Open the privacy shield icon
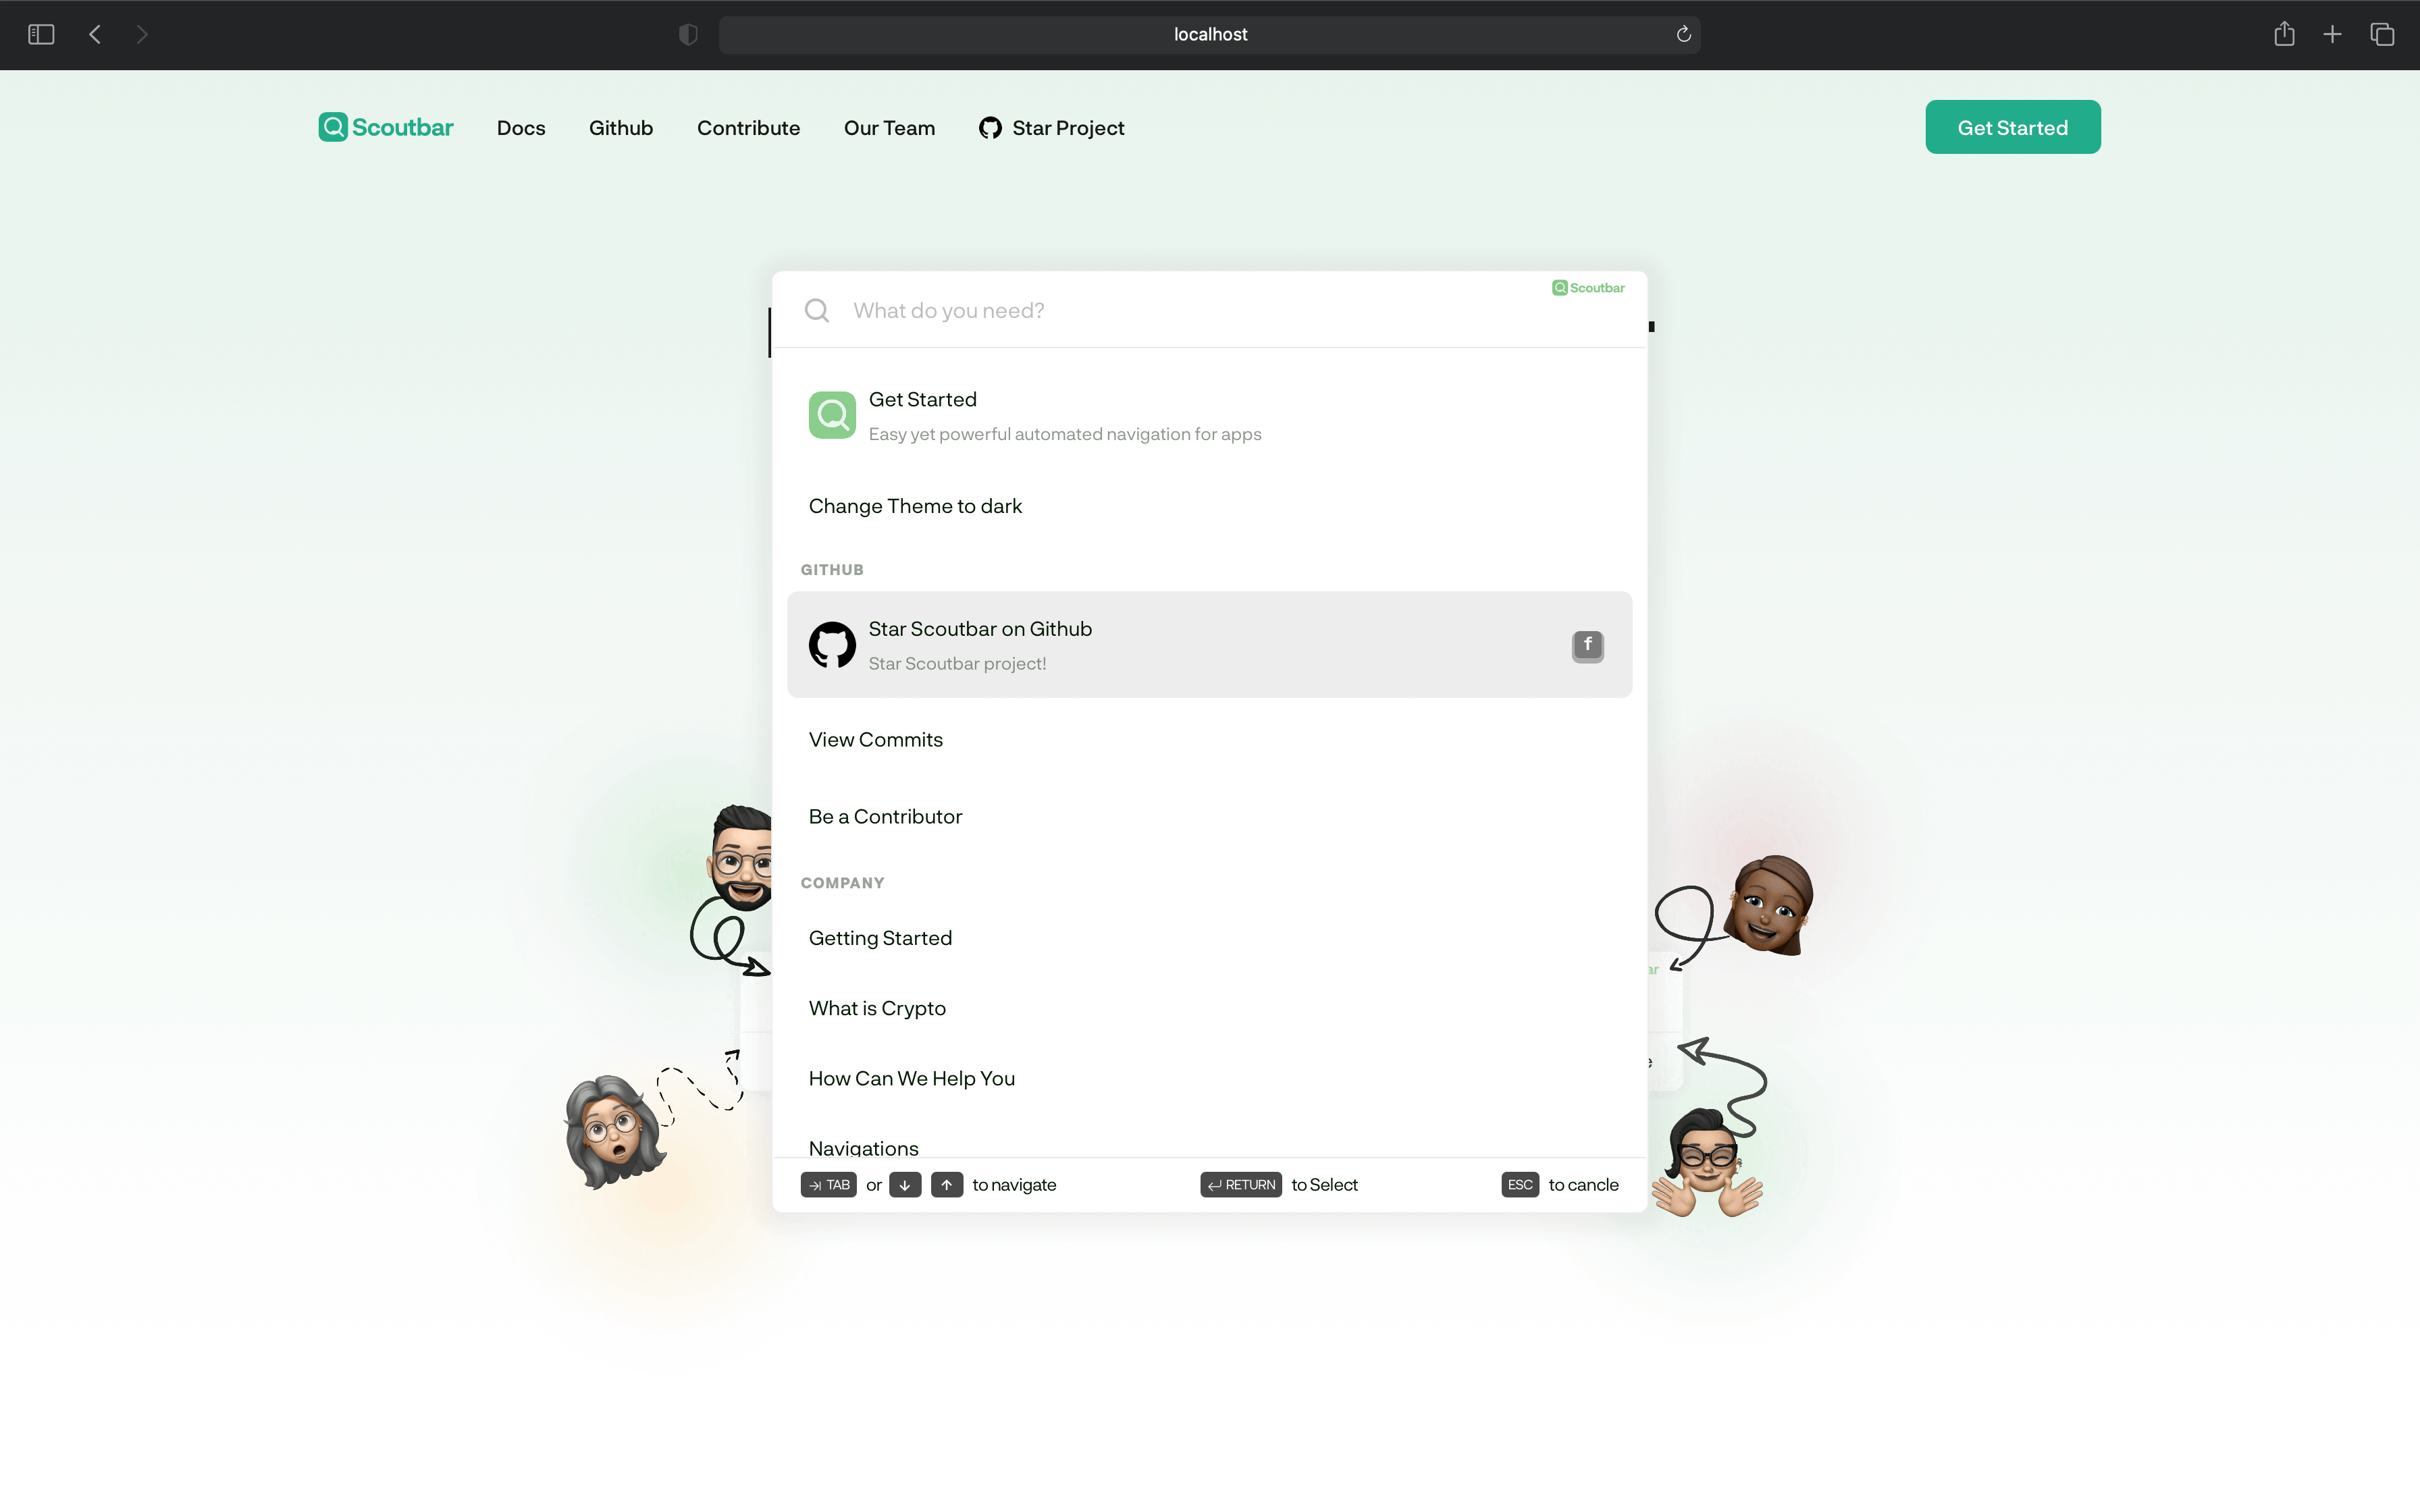Viewport: 2420px width, 1512px height. click(688, 34)
